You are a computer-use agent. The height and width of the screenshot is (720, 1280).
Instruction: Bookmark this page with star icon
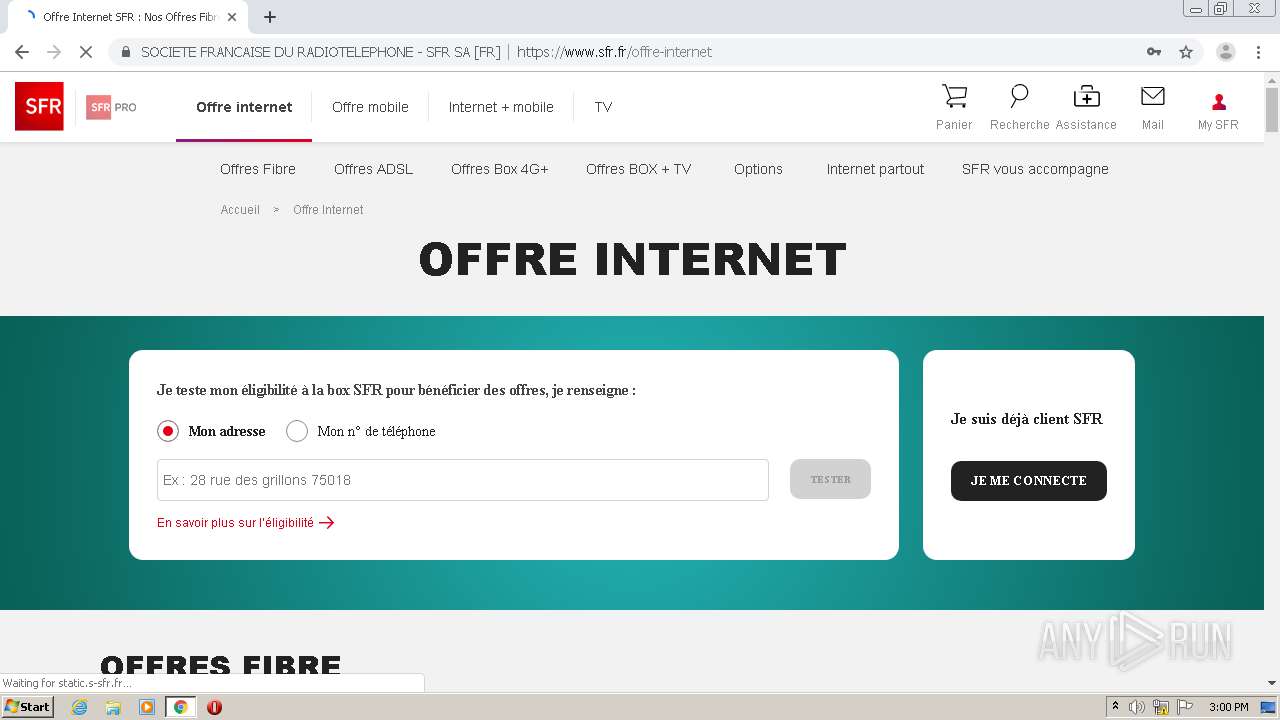(x=1186, y=52)
